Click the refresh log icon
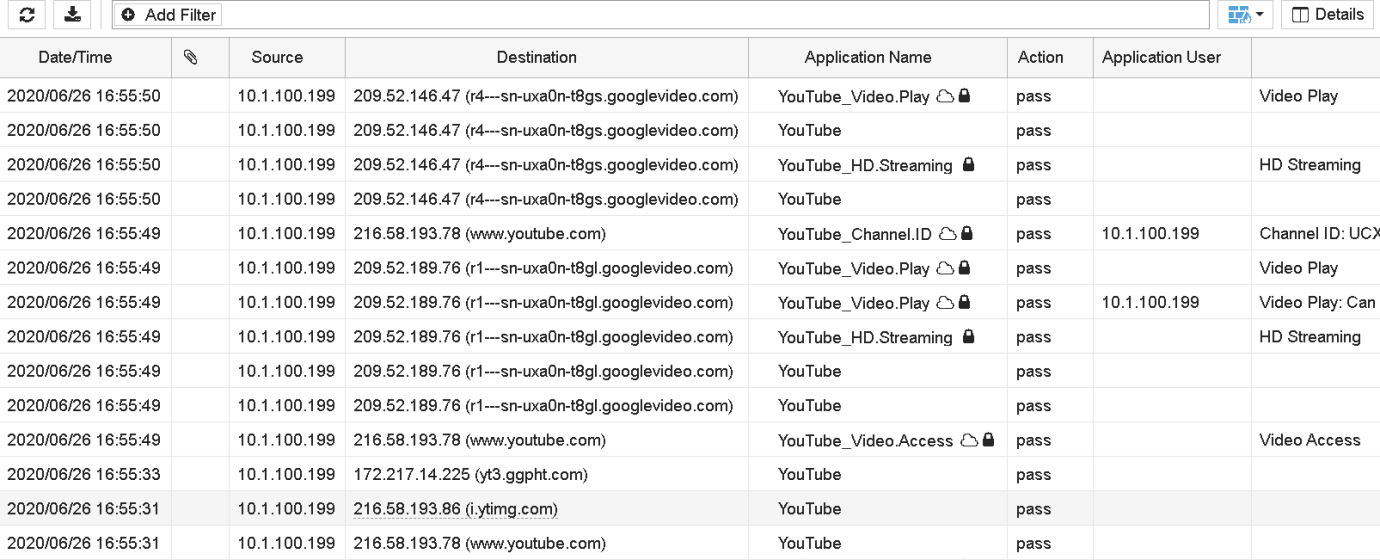This screenshot has height=560, width=1380. tap(27, 15)
